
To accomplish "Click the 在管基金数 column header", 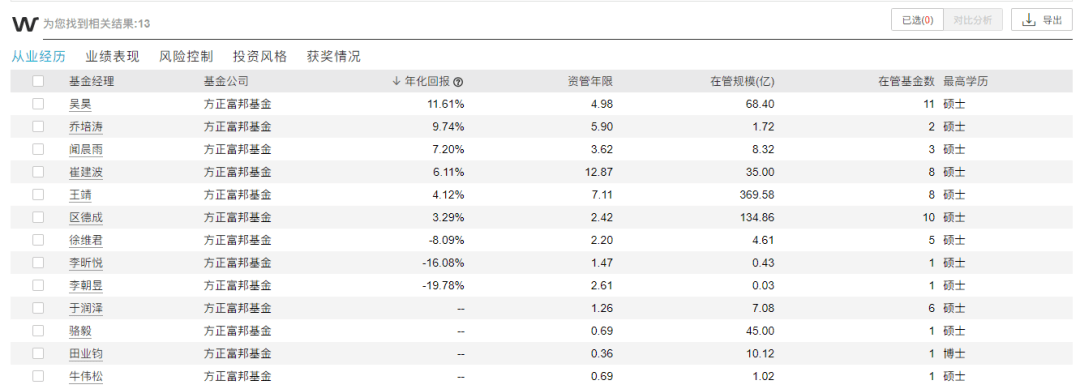I will coord(906,81).
